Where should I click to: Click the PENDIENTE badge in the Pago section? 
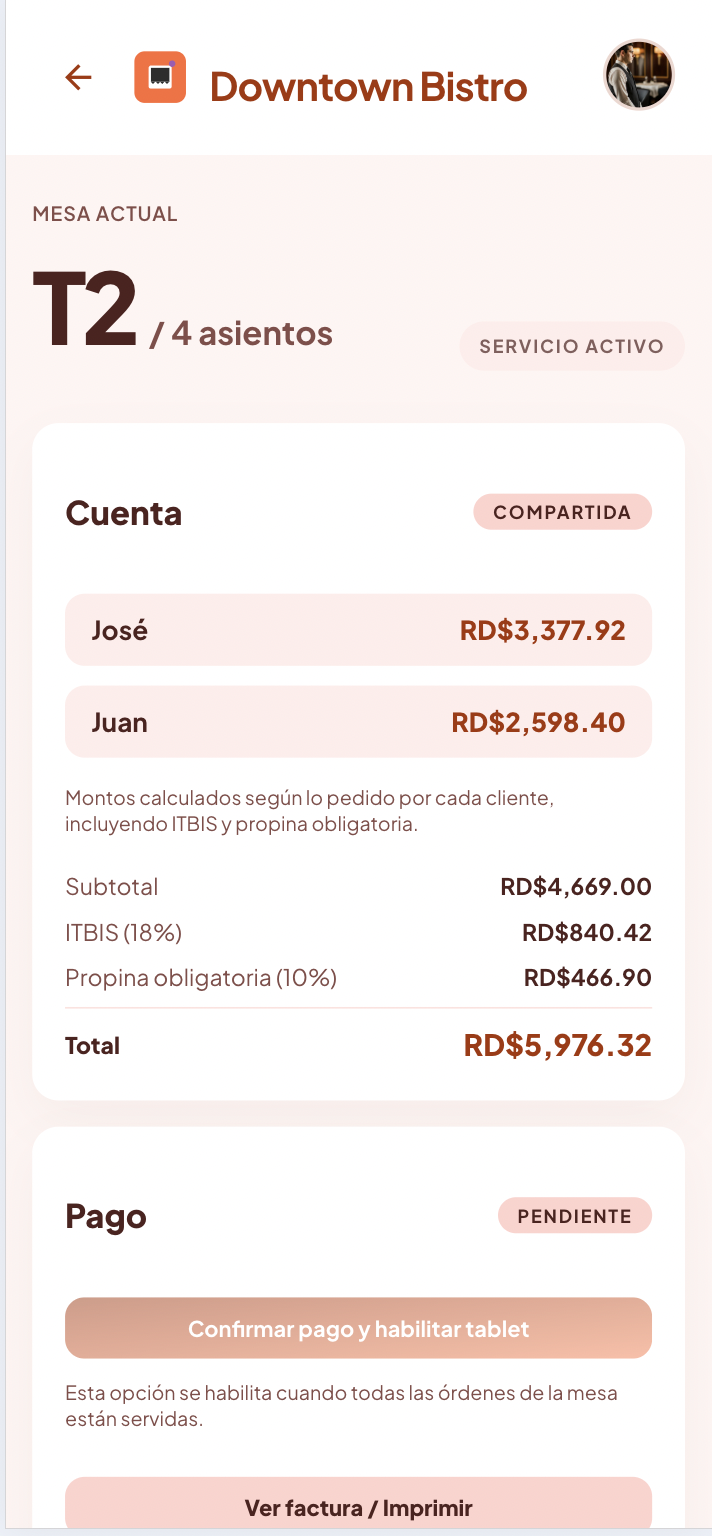(x=575, y=1215)
